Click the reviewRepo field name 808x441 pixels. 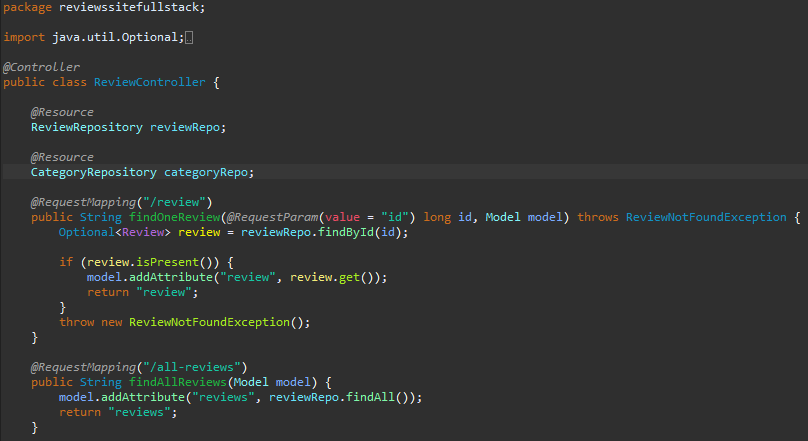[185, 127]
